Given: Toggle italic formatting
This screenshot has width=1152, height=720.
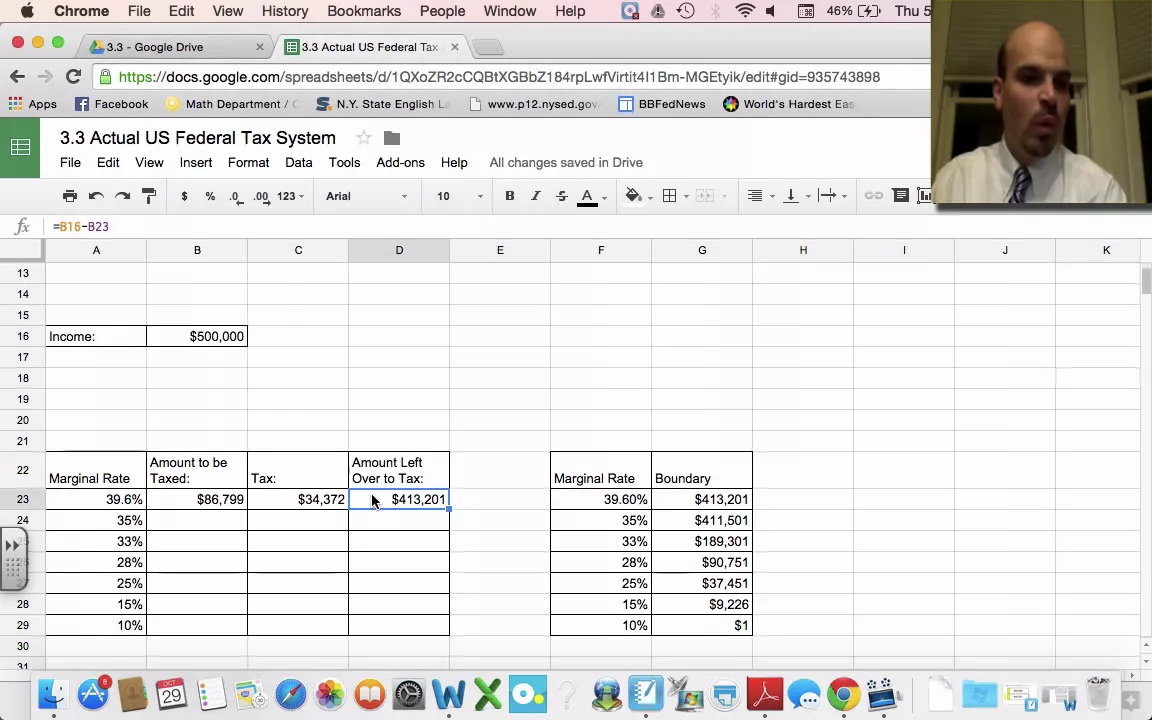Looking at the screenshot, I should pos(536,196).
